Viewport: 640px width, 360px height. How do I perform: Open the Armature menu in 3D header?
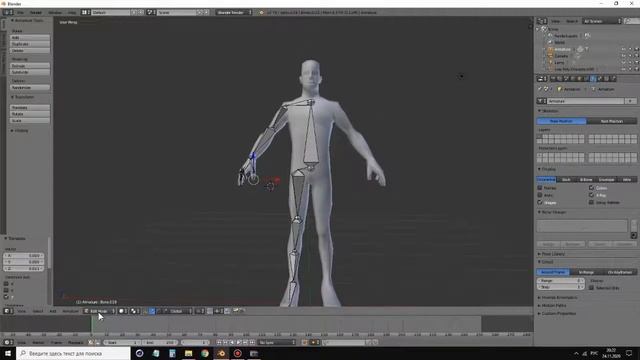70,311
